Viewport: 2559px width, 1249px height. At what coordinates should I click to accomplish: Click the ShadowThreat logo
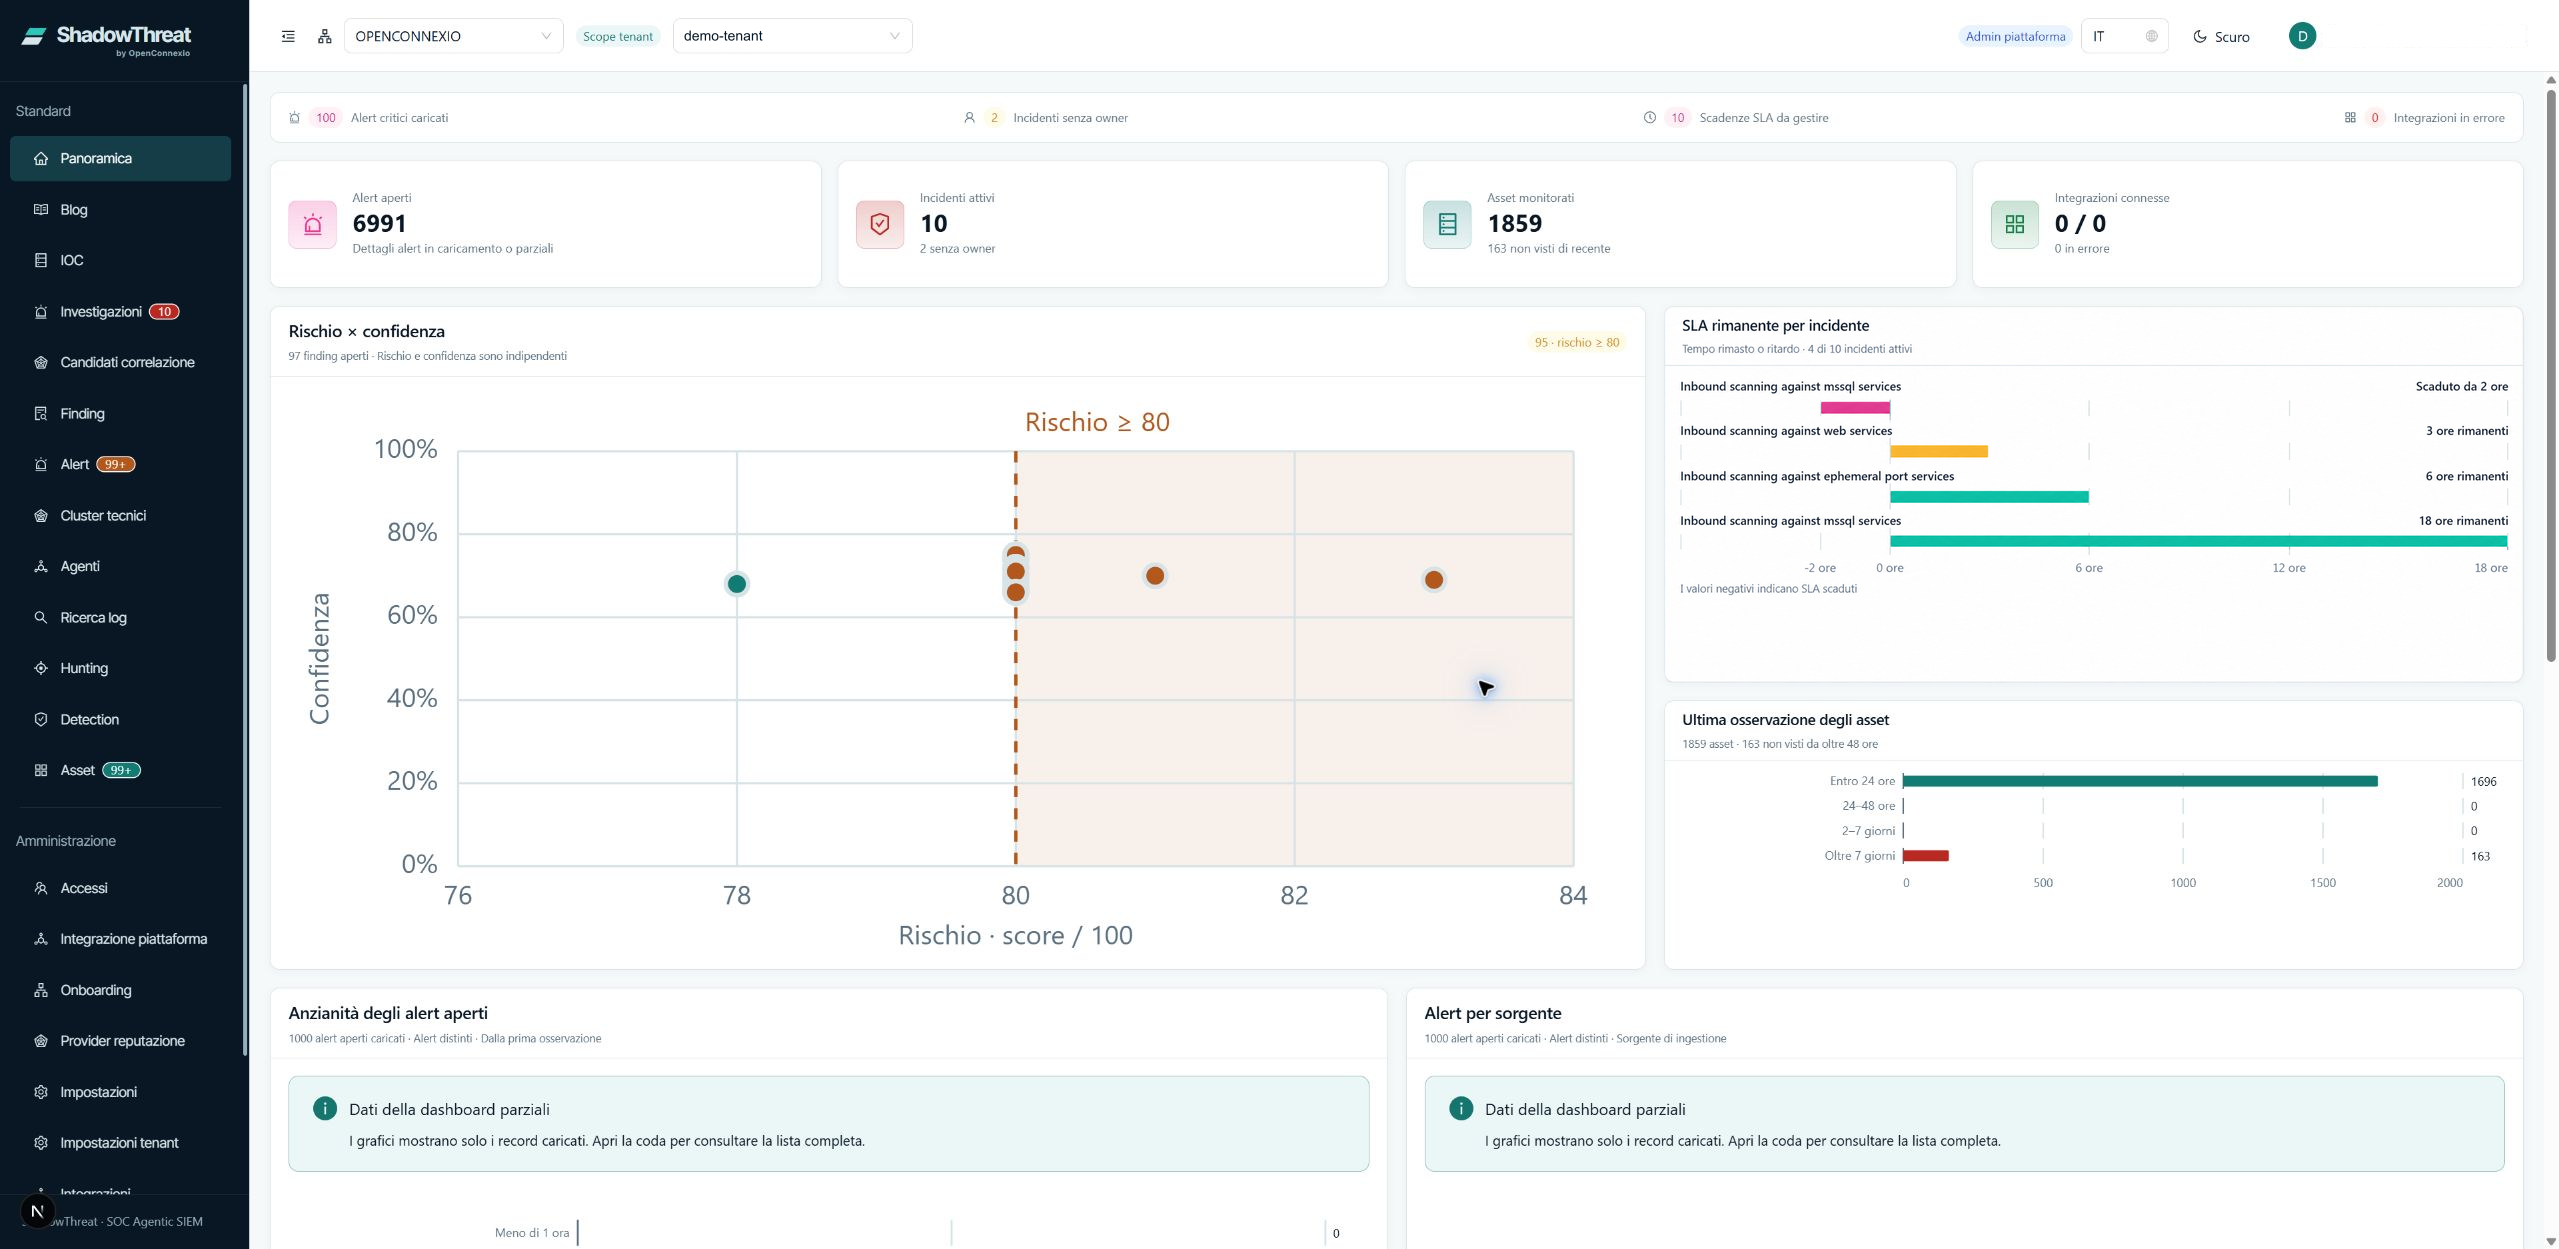coord(106,38)
